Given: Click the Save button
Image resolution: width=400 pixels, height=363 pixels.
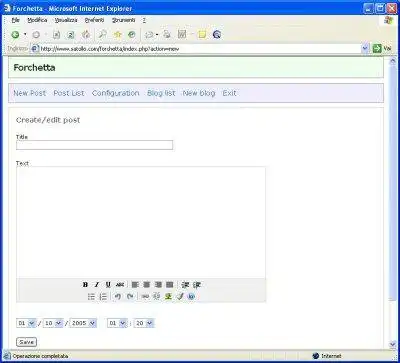Looking at the screenshot, I should point(26,342).
